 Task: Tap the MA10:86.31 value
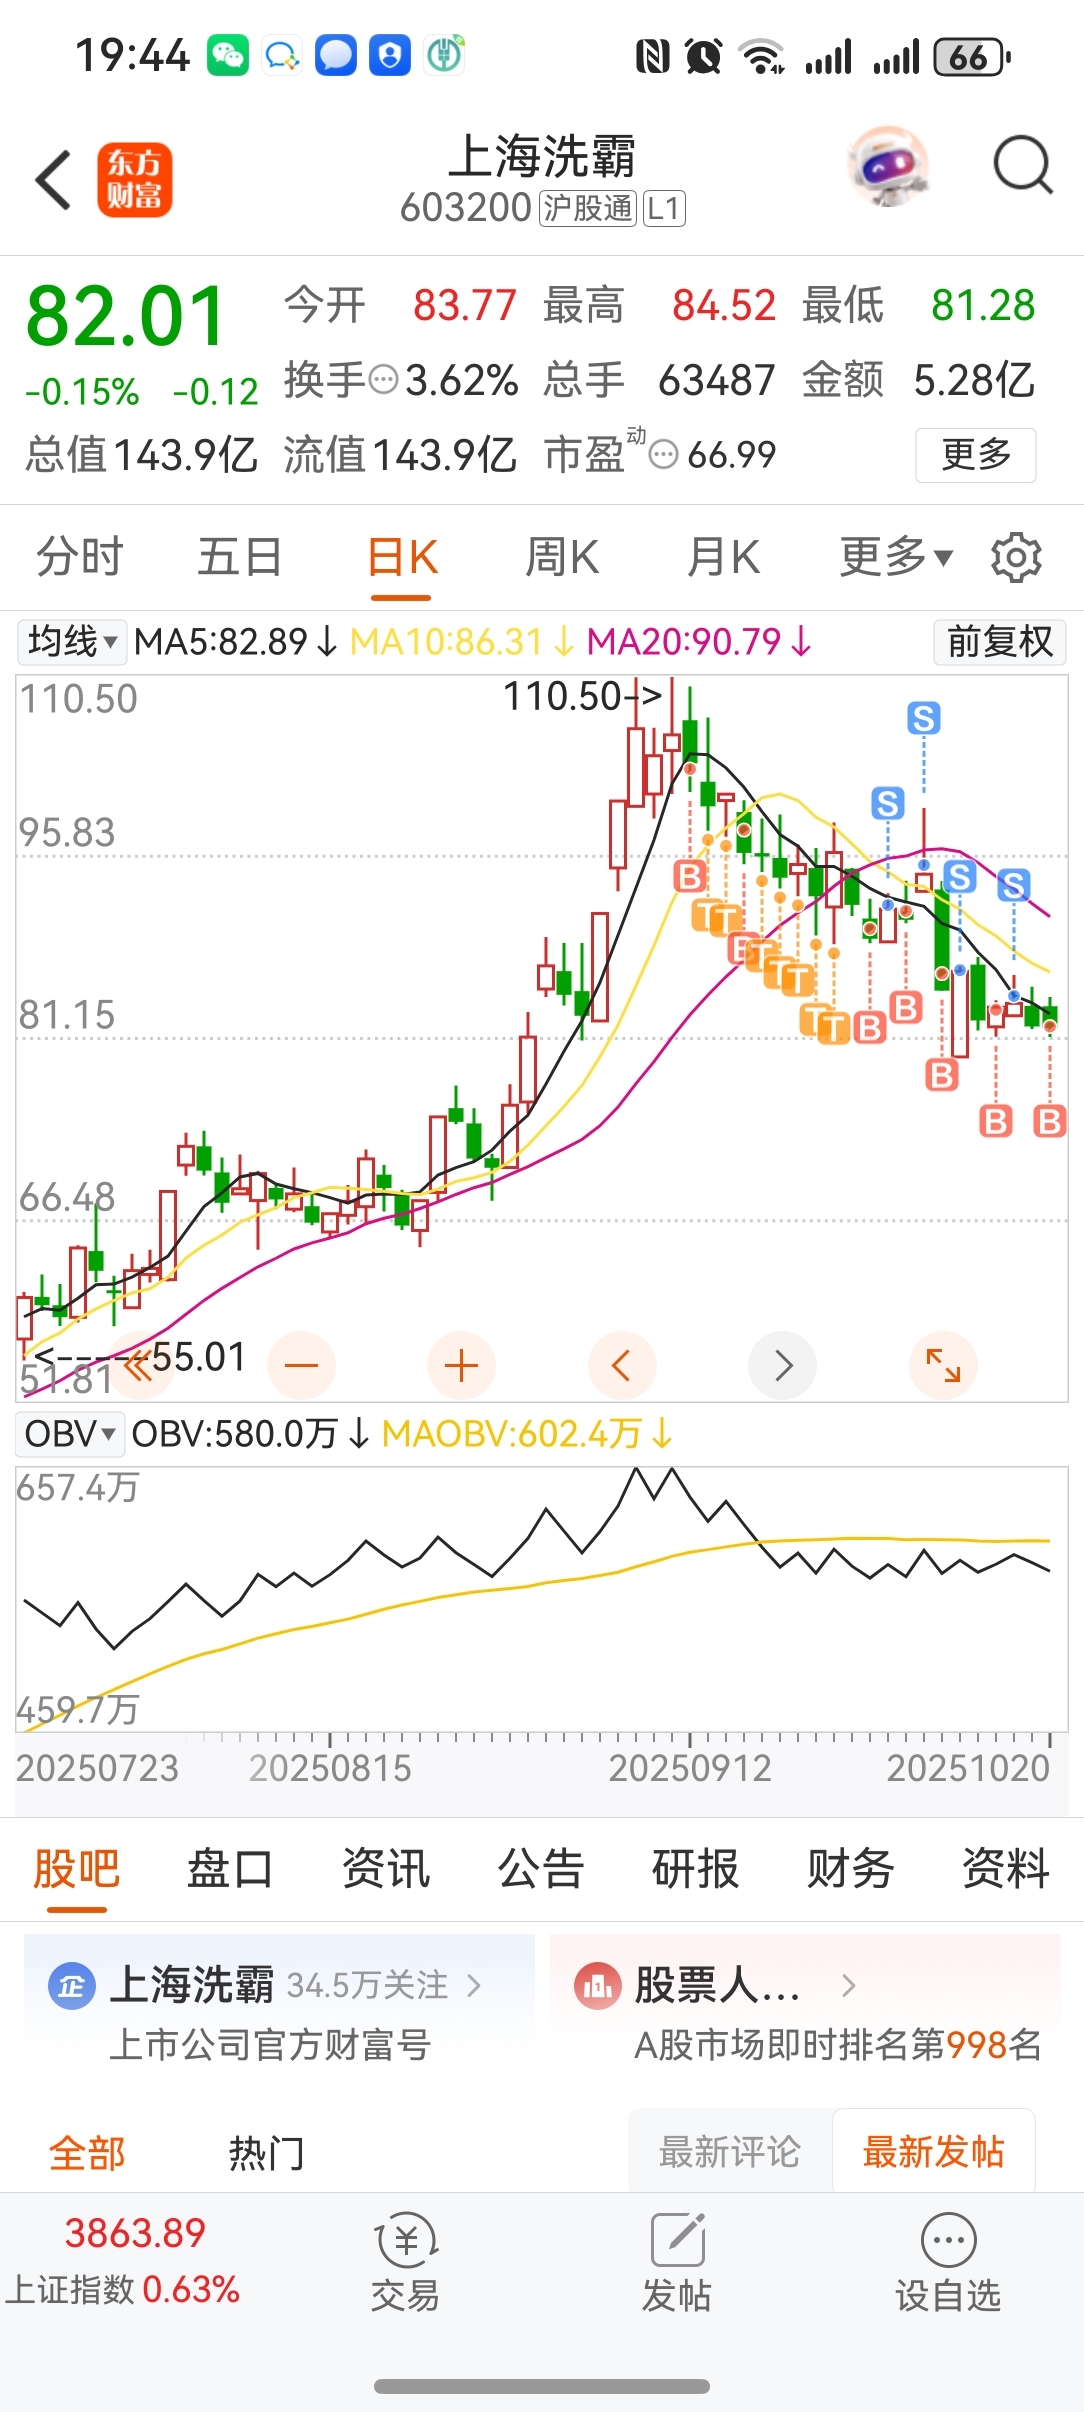[x=462, y=641]
